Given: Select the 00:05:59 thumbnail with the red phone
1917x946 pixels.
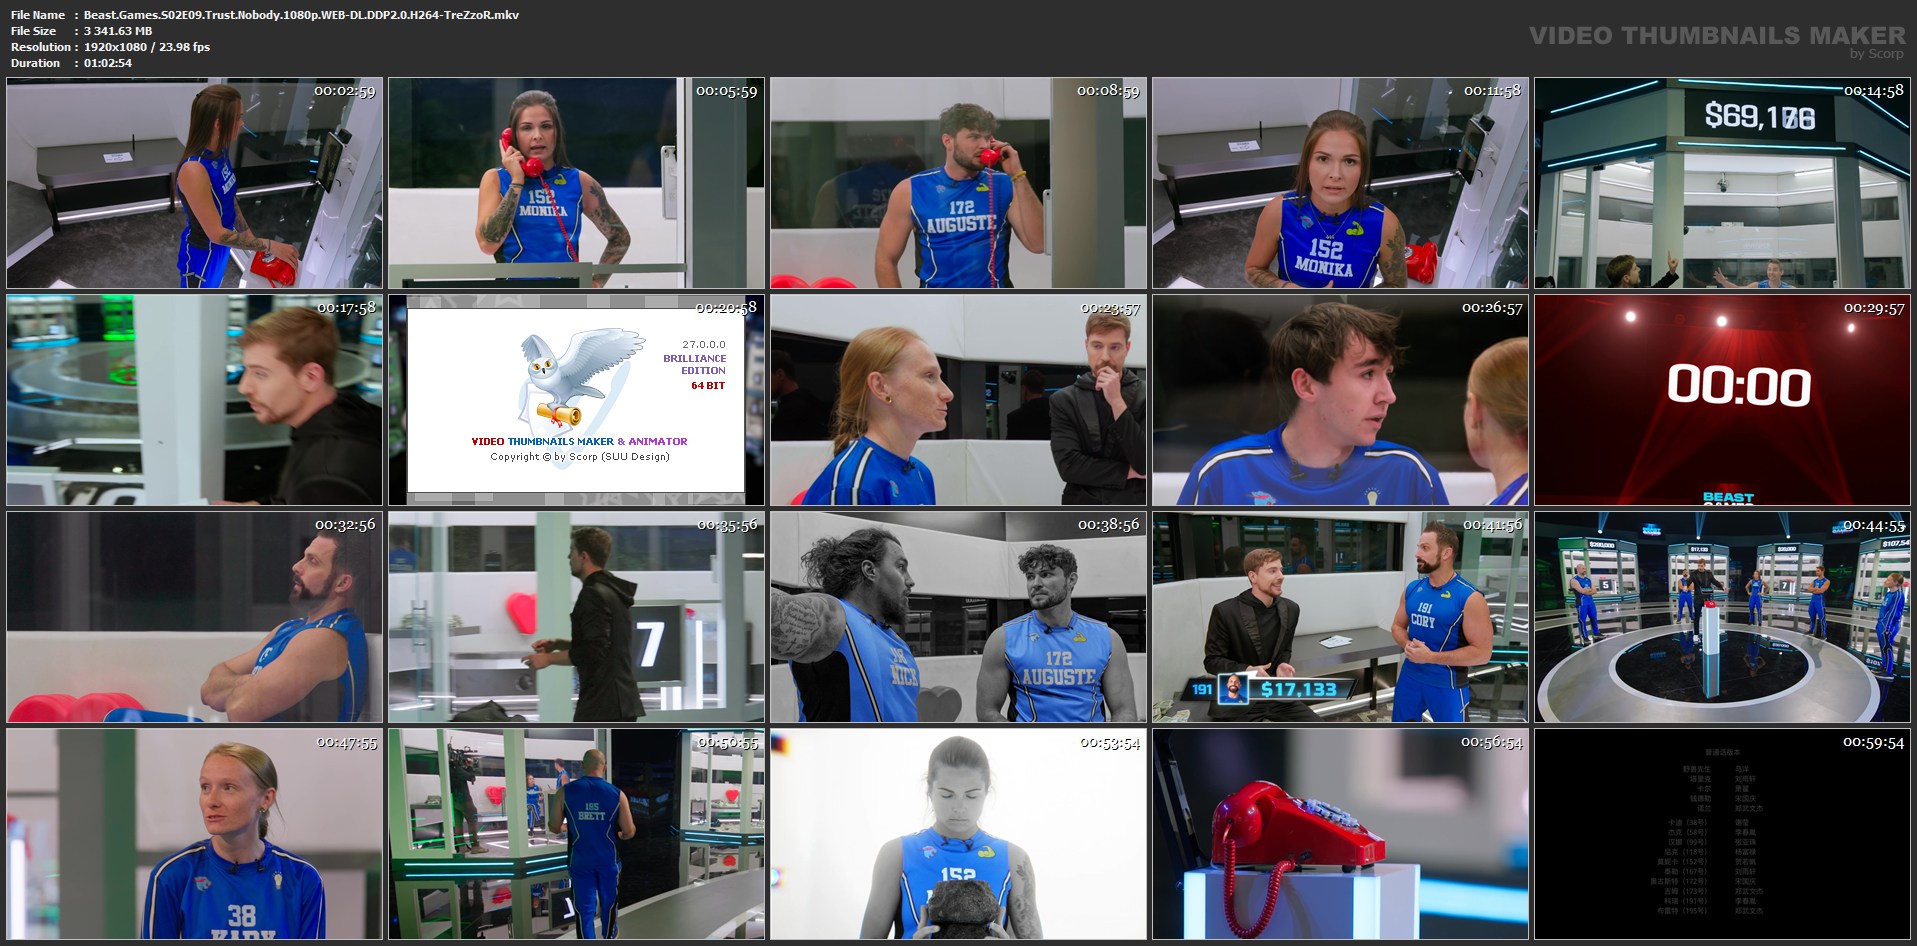Looking at the screenshot, I should click(x=576, y=183).
